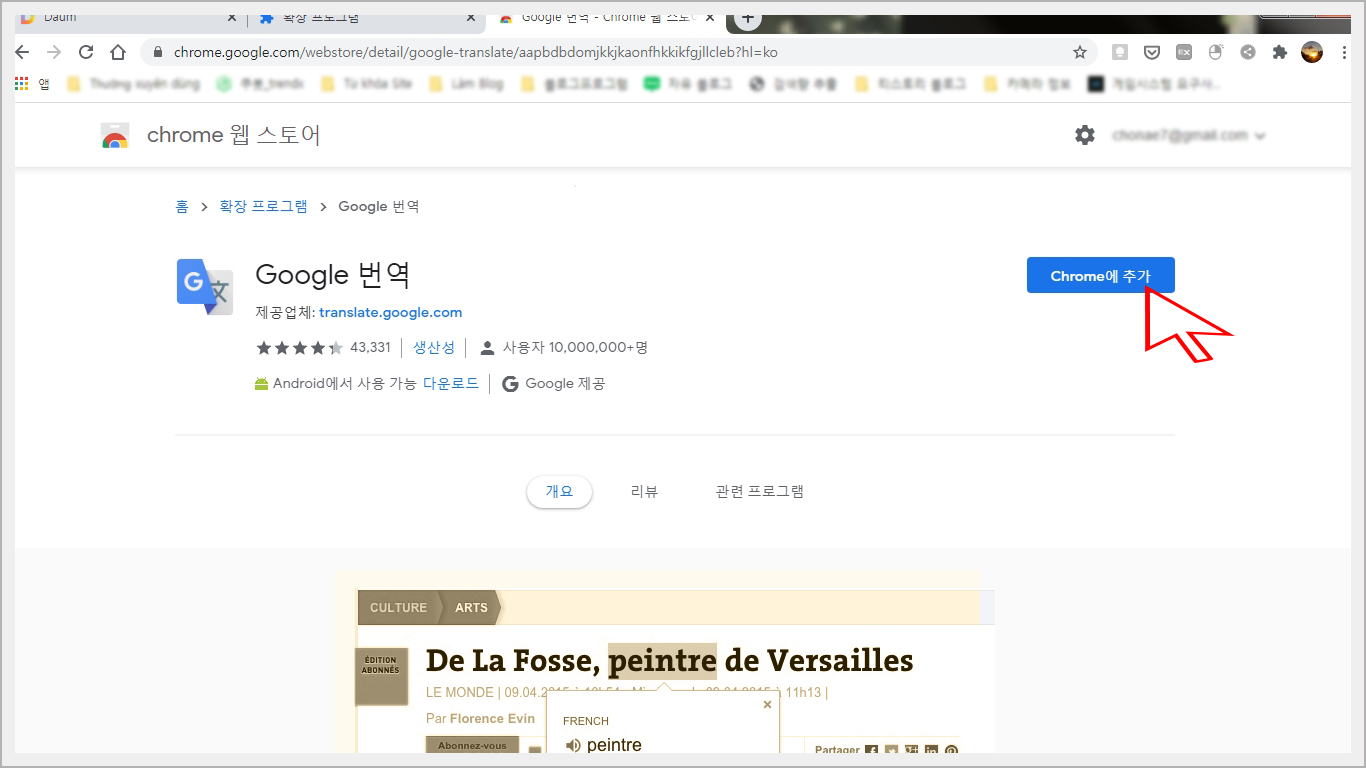This screenshot has width=1366, height=768.
Task: Click the extension preview screenshot image
Action: [x=665, y=662]
